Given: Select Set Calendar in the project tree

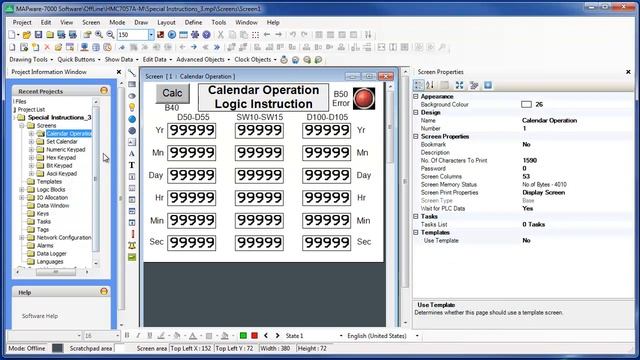Looking at the screenshot, I should (x=62, y=141).
